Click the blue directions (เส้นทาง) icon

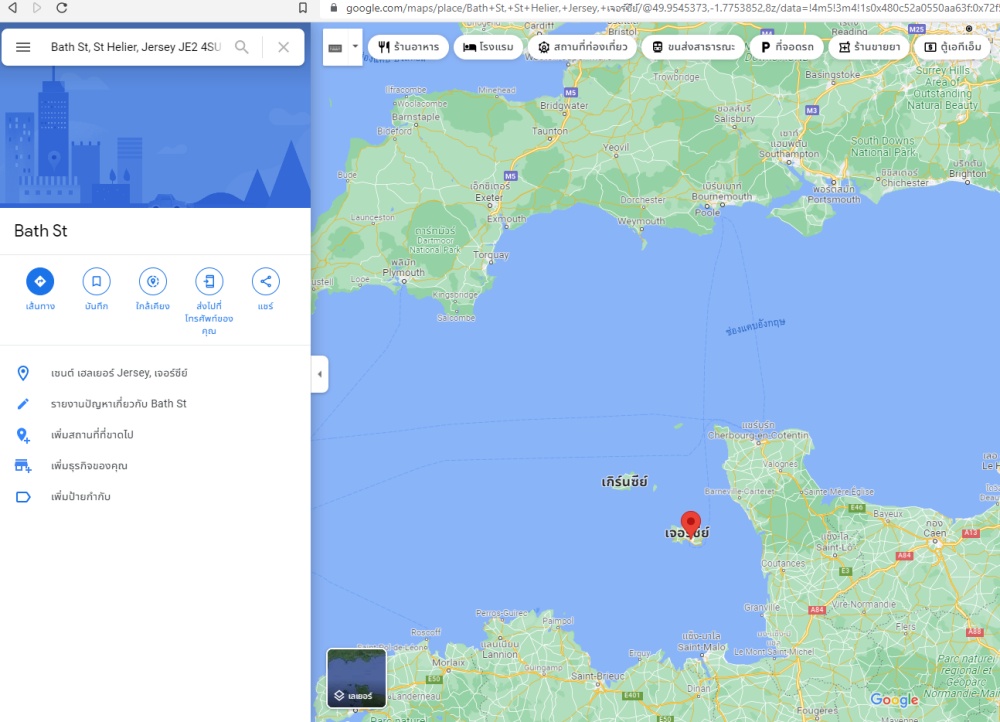(x=40, y=281)
